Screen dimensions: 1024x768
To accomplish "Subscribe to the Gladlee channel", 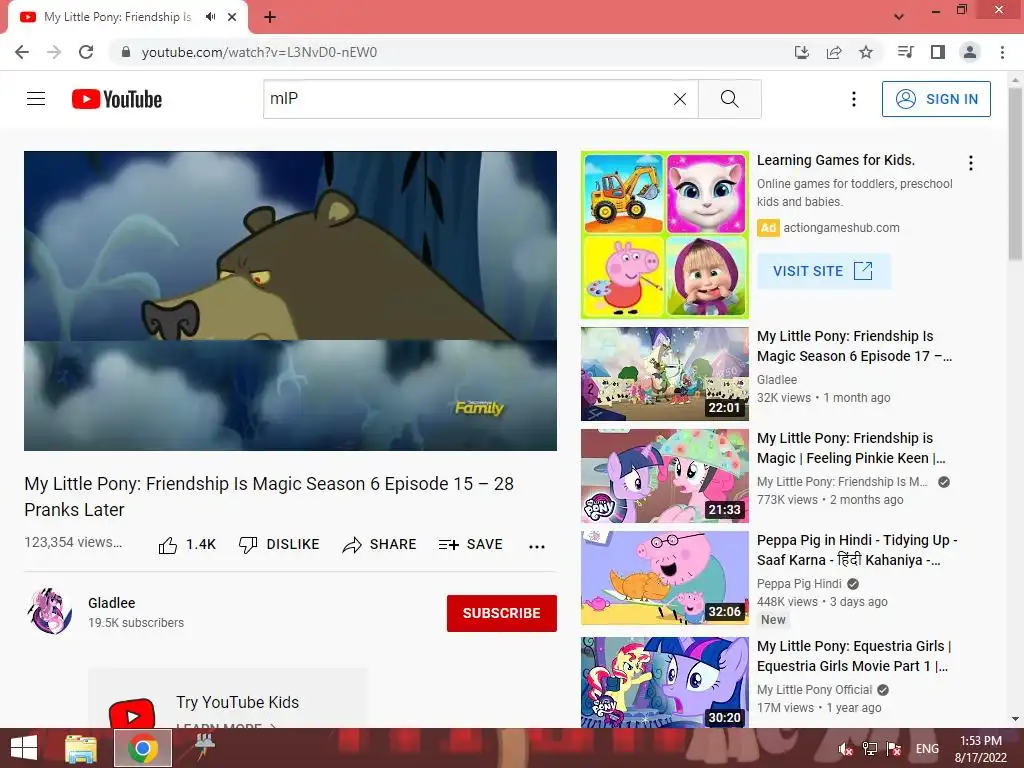I will (x=502, y=613).
